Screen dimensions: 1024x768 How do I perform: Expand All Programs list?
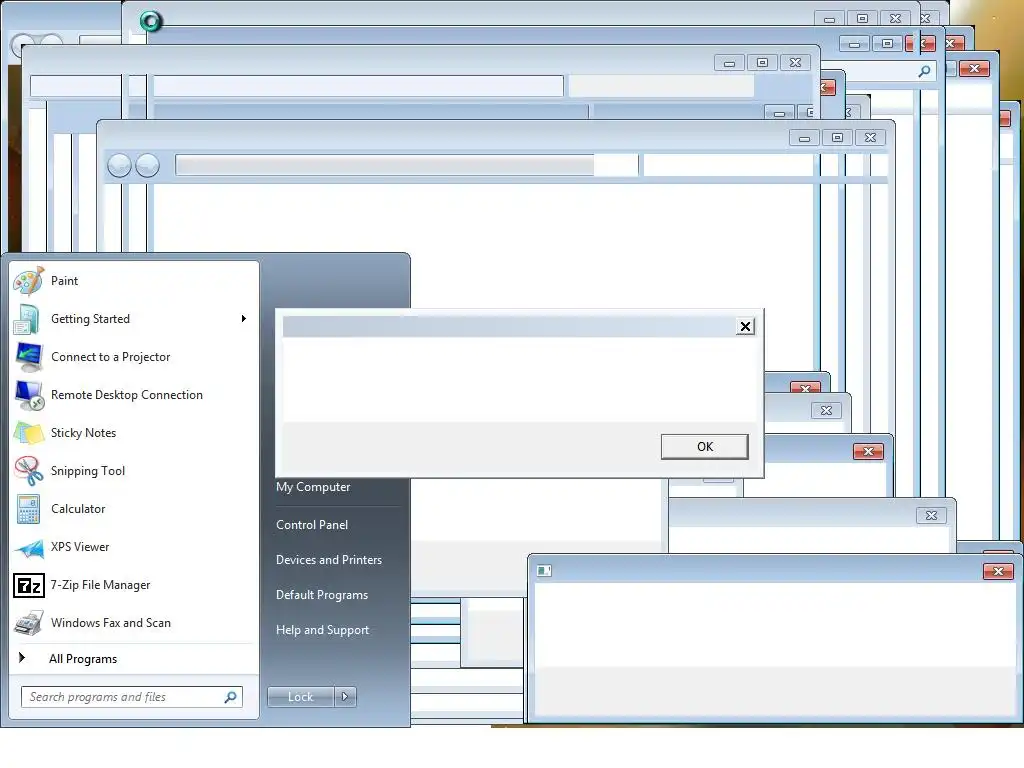134,659
